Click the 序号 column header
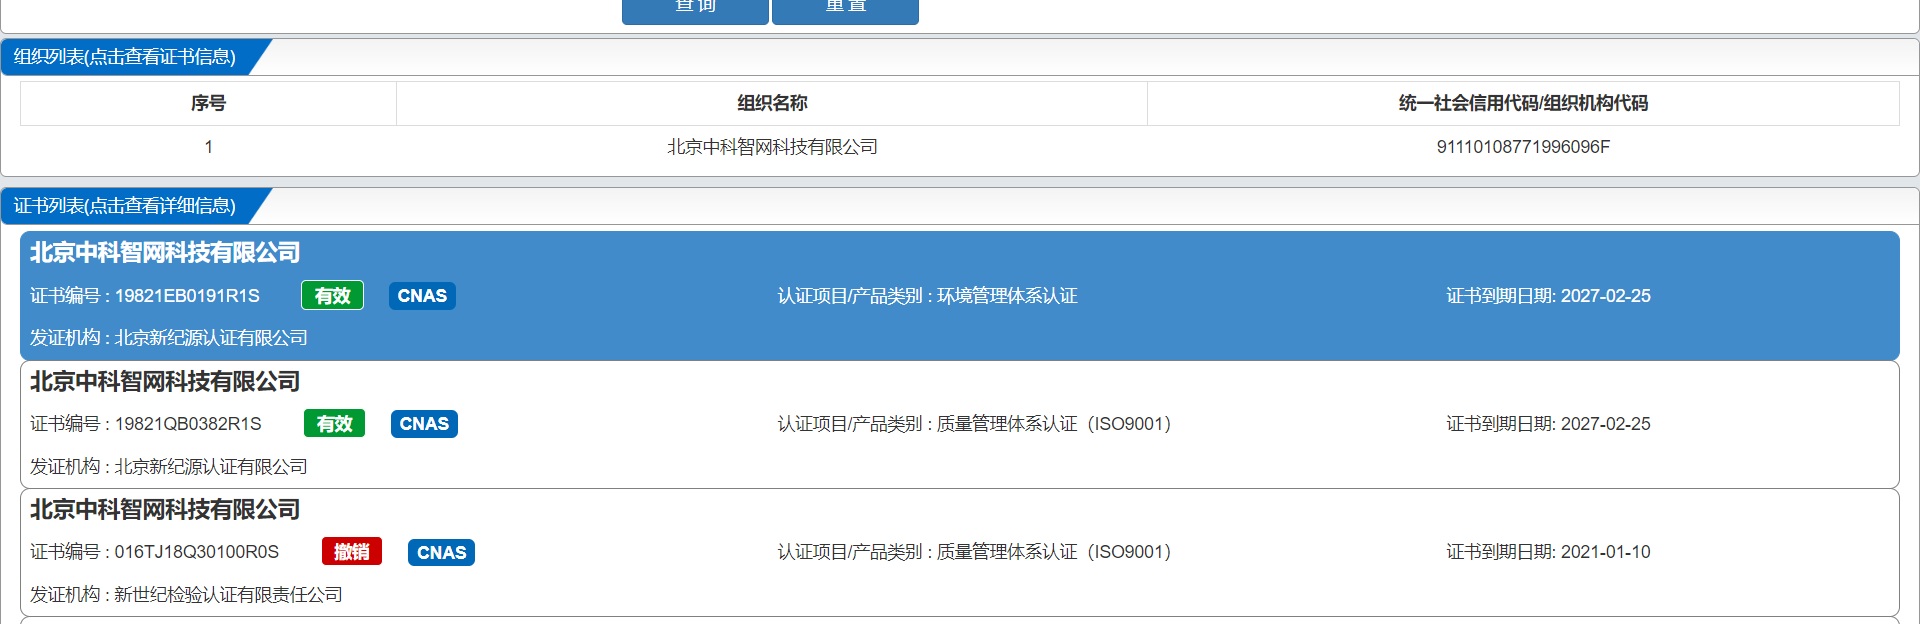Viewport: 1920px width, 624px height. (x=208, y=103)
